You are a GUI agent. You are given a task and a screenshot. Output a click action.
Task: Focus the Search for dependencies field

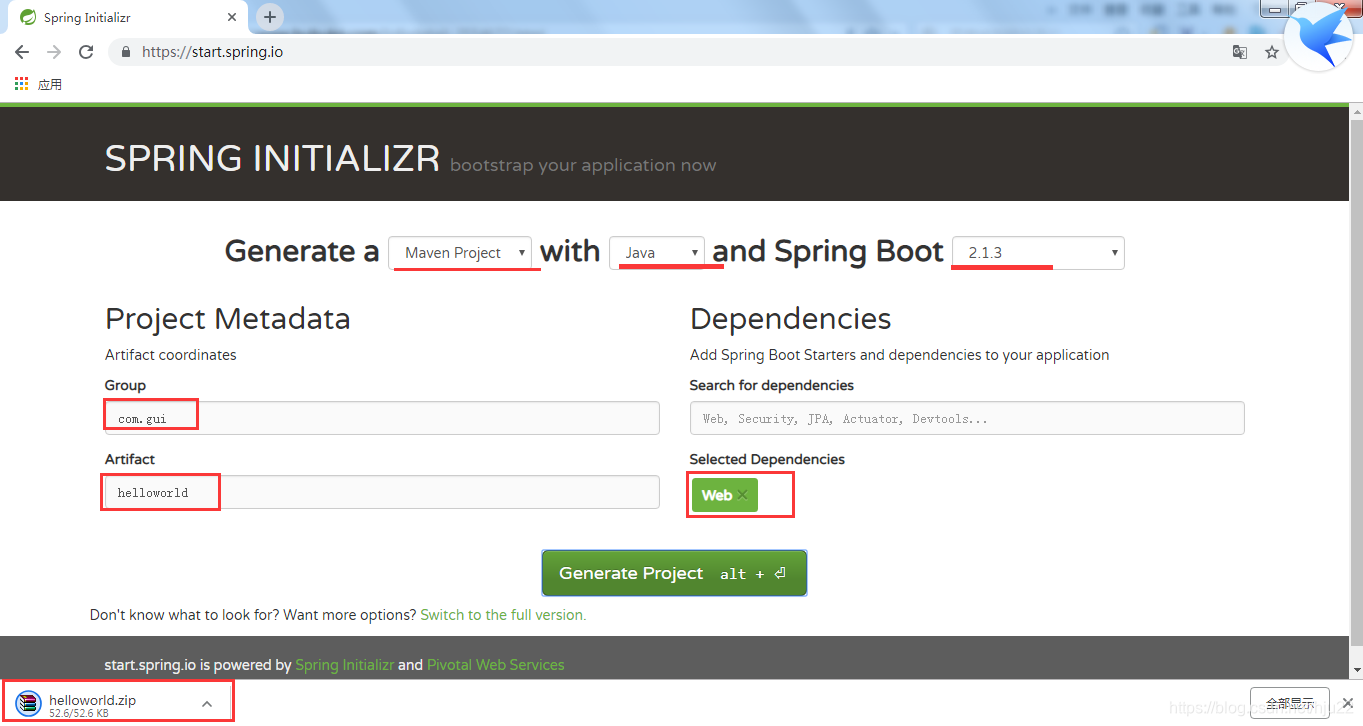coord(967,418)
